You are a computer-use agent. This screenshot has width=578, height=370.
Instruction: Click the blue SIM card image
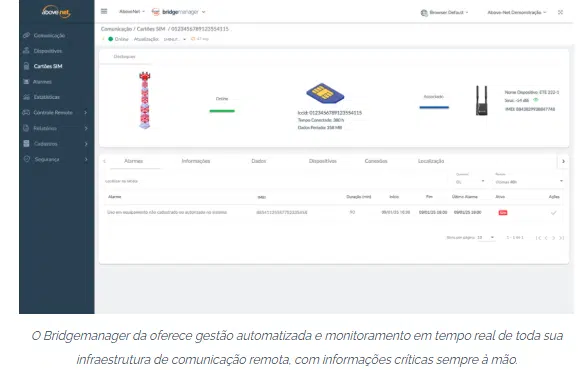click(325, 93)
